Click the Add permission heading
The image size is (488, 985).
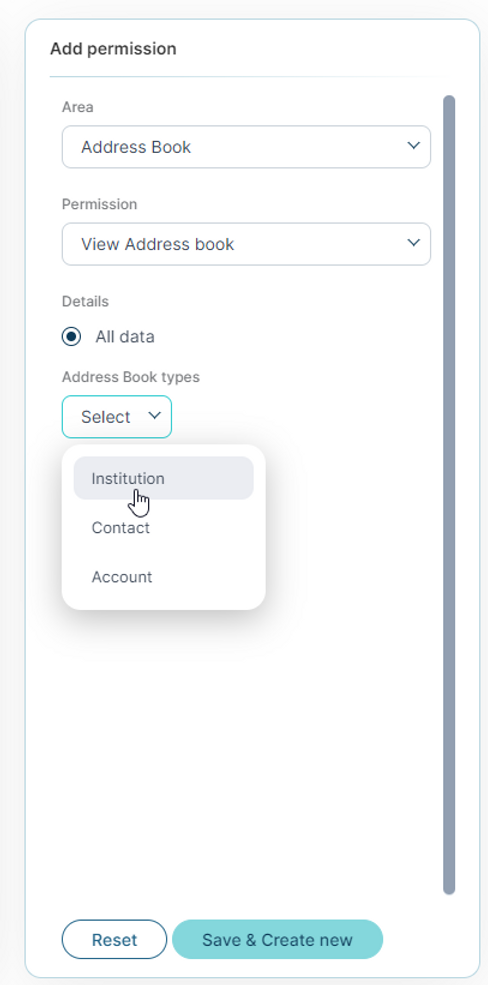113,49
